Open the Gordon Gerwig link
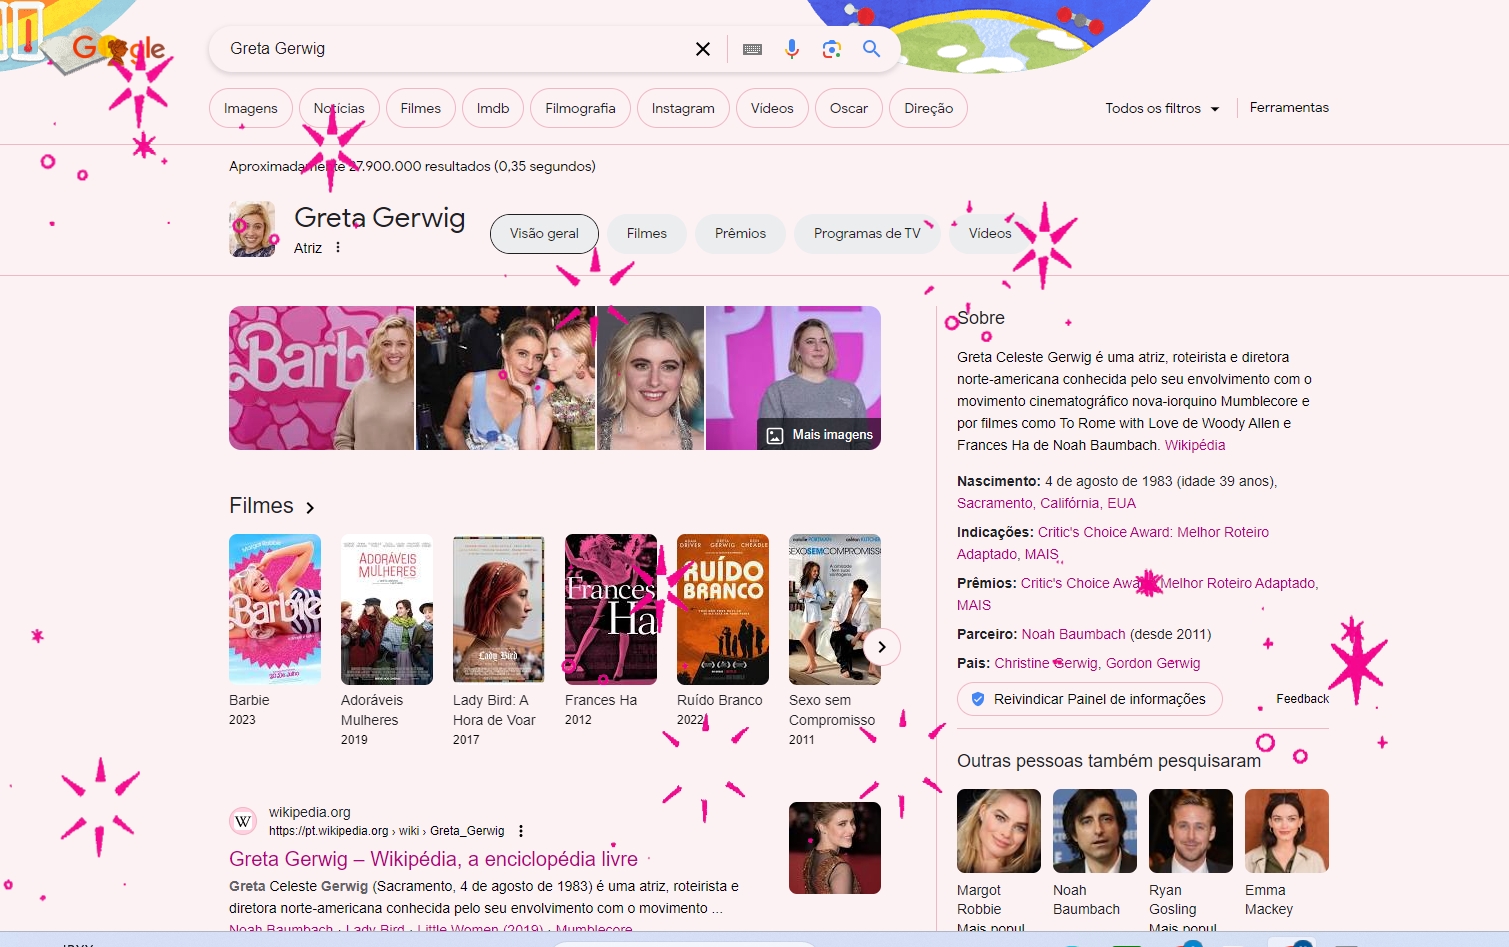The height and width of the screenshot is (947, 1509). point(1153,663)
